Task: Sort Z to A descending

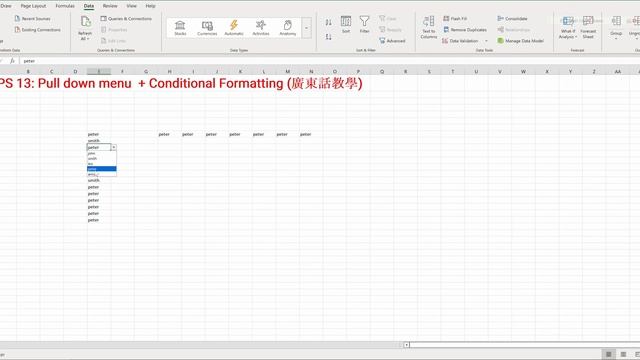Action: [x=329, y=37]
